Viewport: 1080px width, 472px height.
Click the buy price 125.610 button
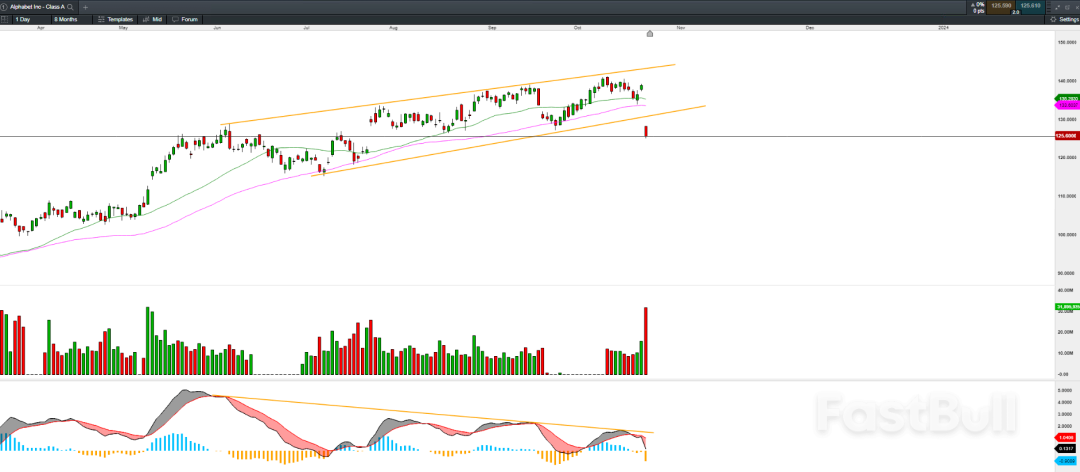tap(1031, 7)
